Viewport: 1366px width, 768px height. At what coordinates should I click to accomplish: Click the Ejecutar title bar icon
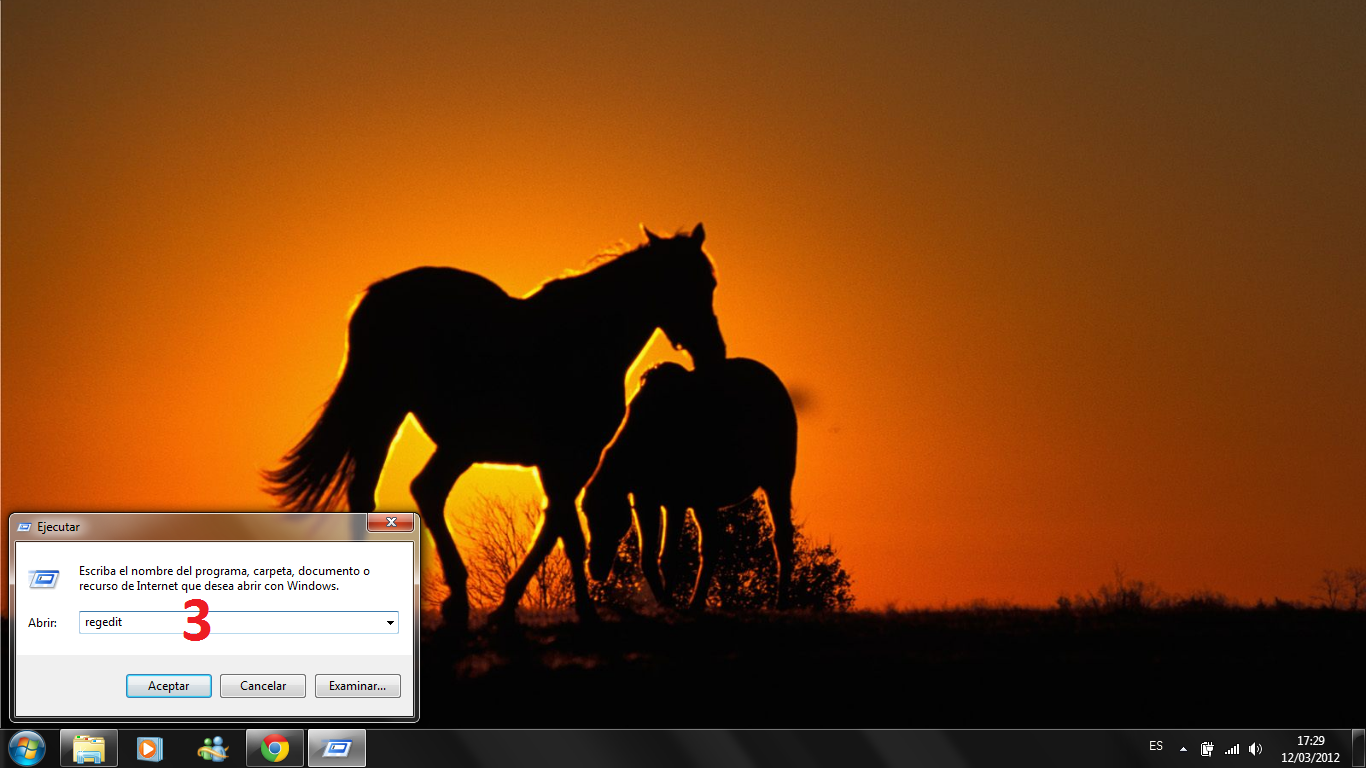coord(25,527)
